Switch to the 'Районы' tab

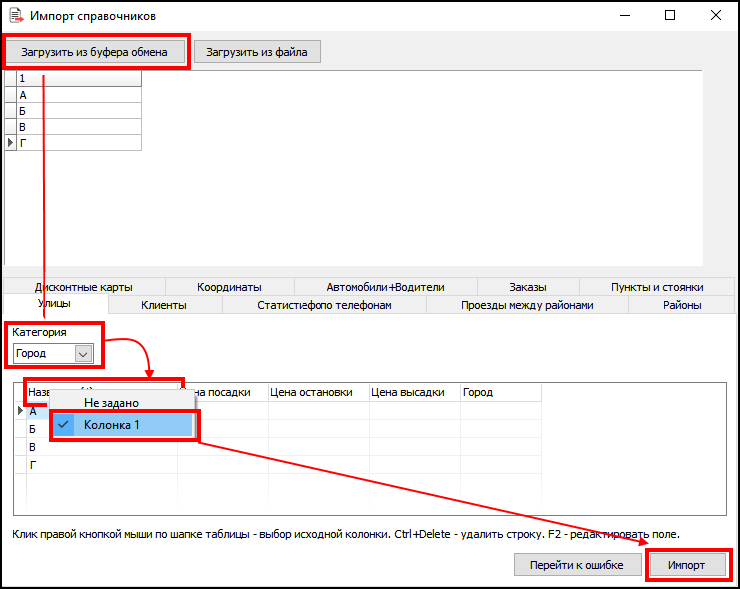(x=682, y=305)
